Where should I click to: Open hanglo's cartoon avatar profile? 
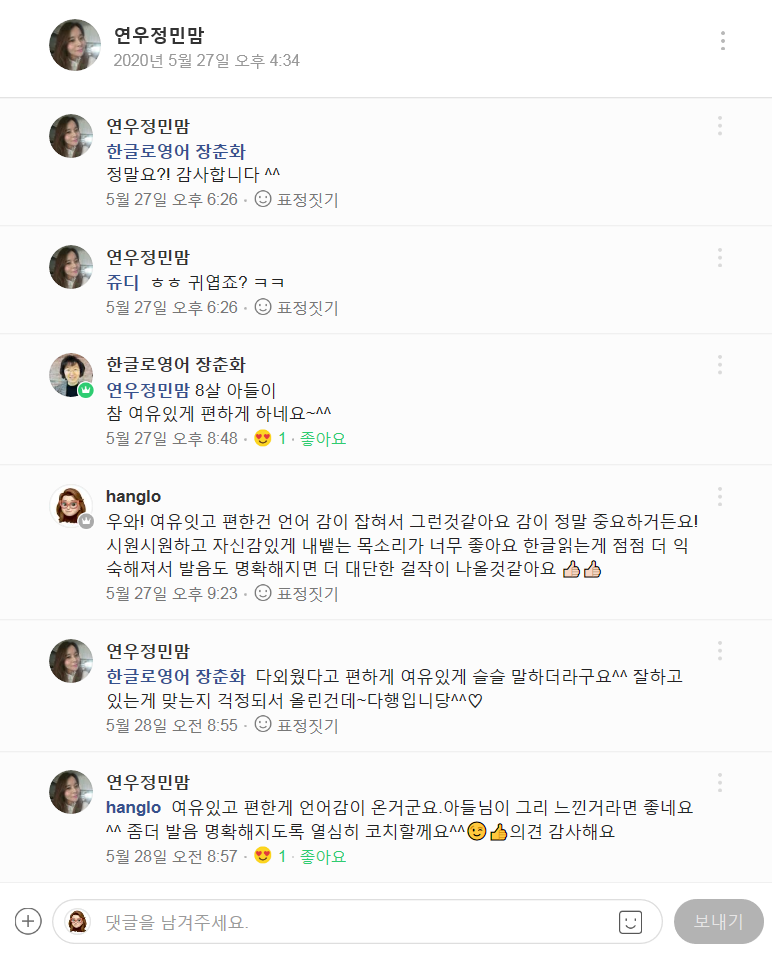[71, 506]
